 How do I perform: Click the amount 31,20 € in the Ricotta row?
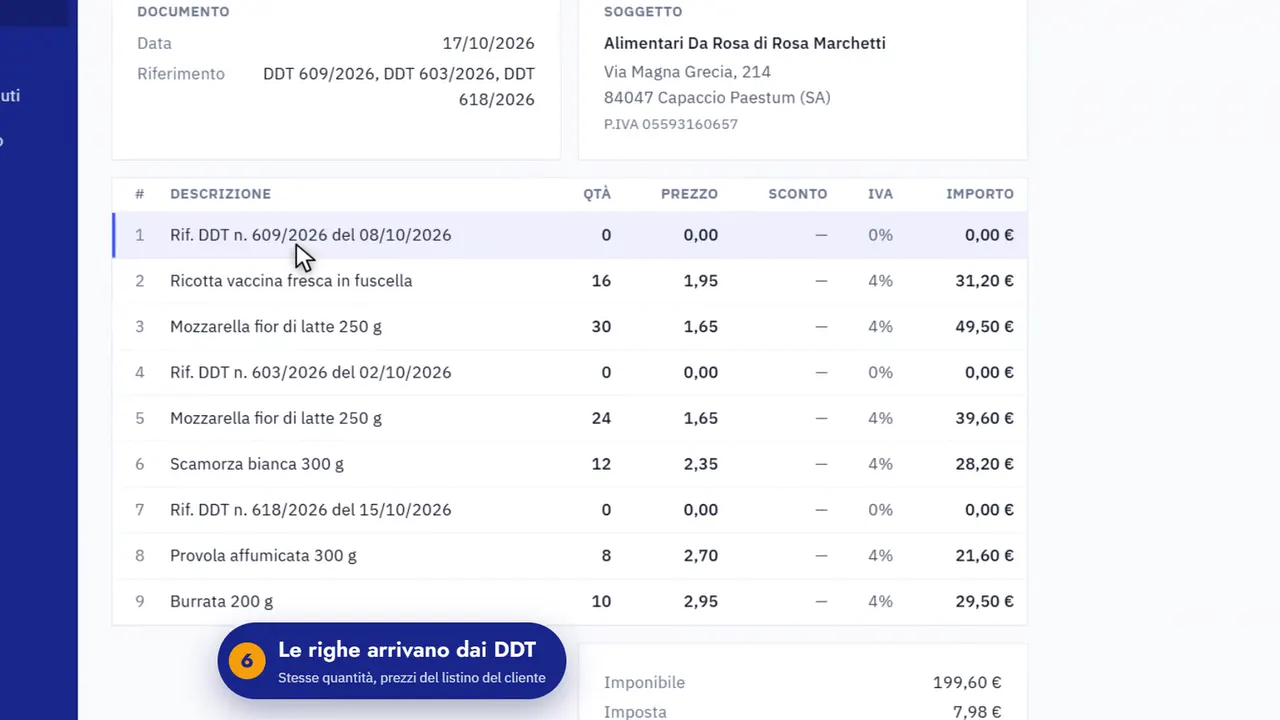[x=984, y=281]
